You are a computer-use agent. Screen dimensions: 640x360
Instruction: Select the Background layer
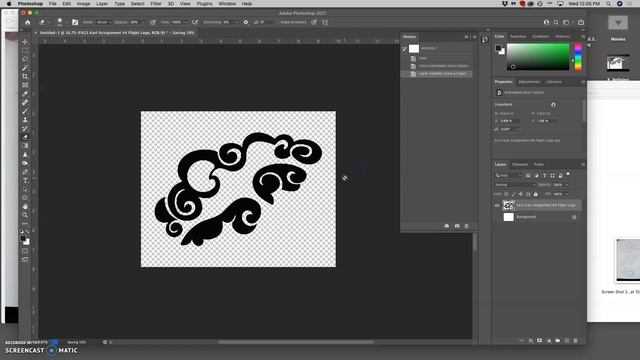tap(538, 217)
